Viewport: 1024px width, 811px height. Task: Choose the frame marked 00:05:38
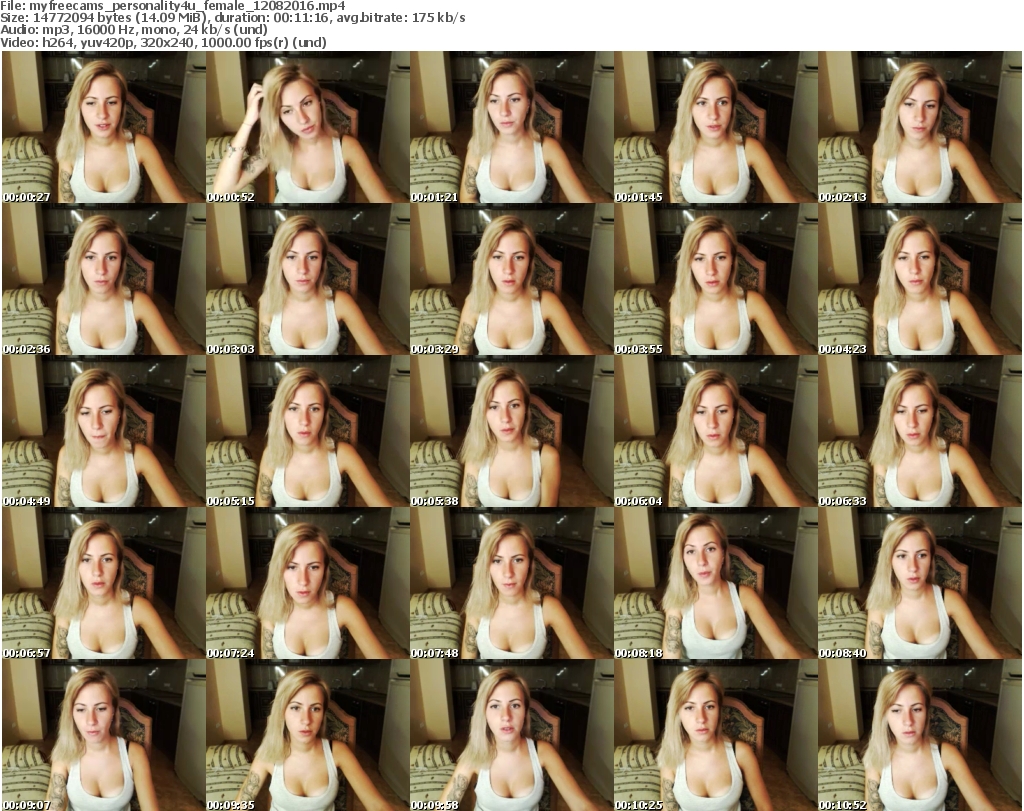511,432
